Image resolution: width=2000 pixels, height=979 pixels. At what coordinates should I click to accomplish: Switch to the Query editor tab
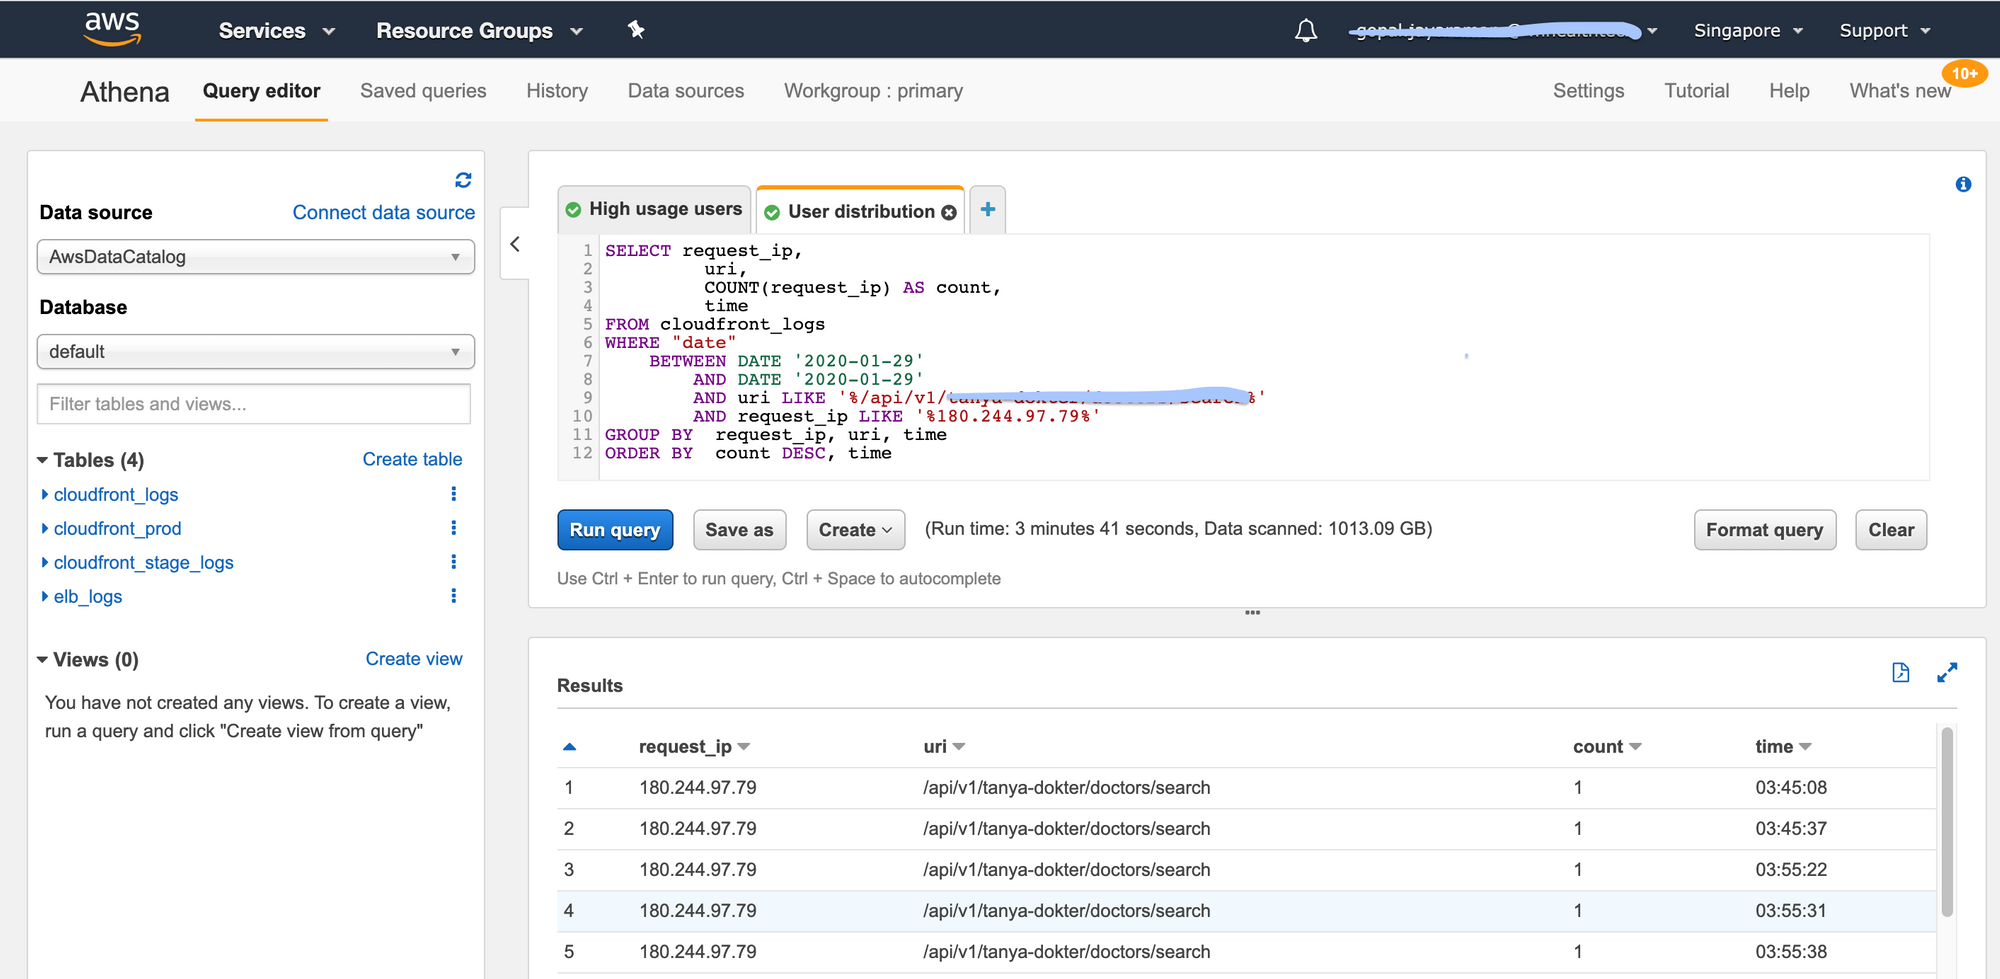pos(261,91)
